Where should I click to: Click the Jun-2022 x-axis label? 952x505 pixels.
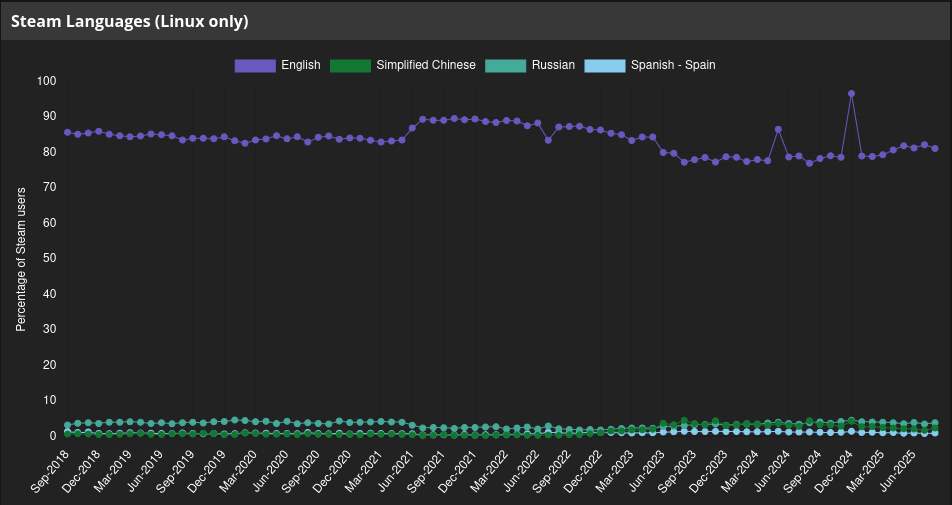521,472
